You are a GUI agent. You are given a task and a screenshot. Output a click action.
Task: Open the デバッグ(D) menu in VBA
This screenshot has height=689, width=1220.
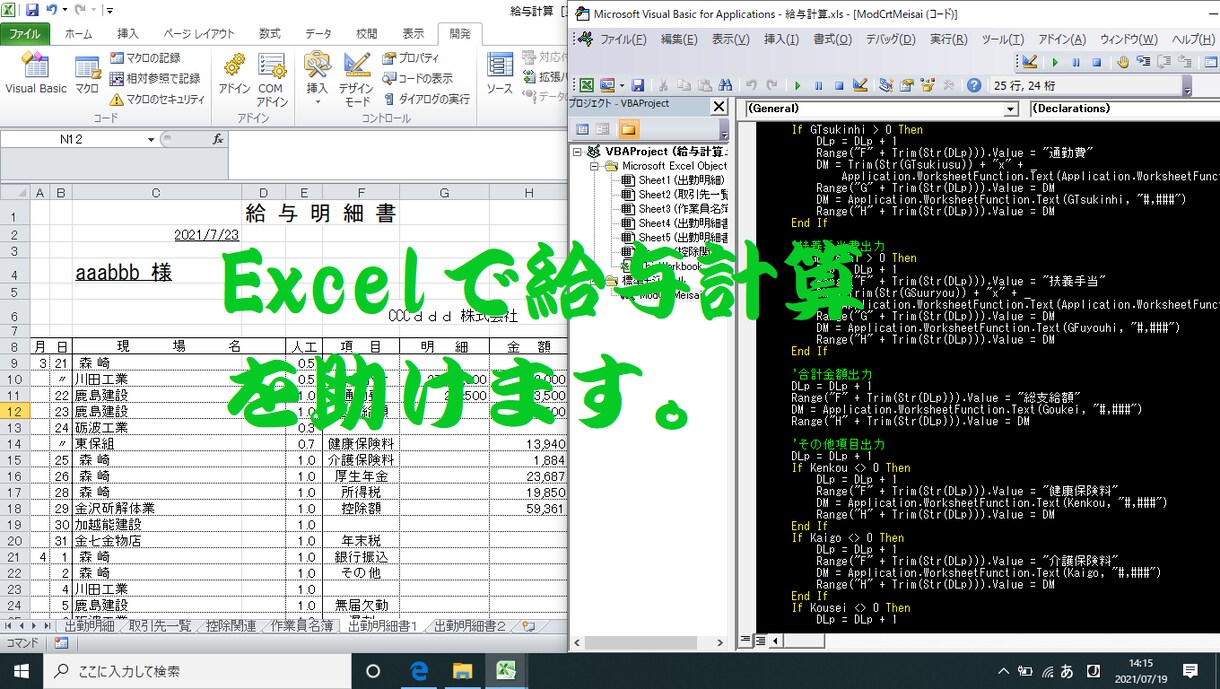(890, 39)
